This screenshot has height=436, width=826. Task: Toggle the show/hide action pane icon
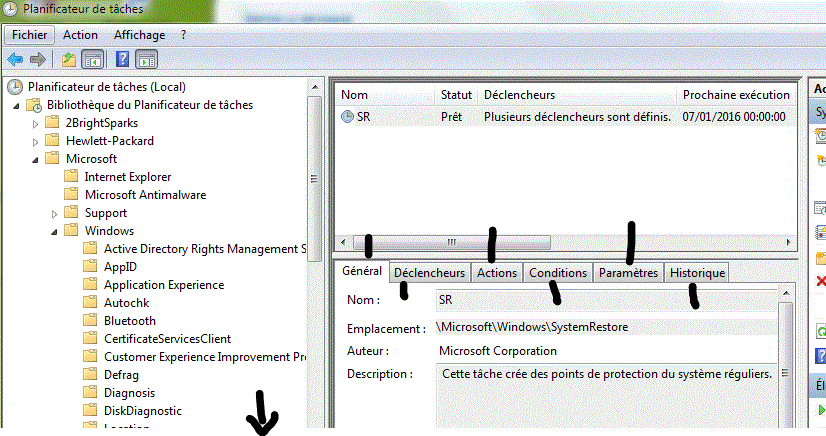pos(146,59)
